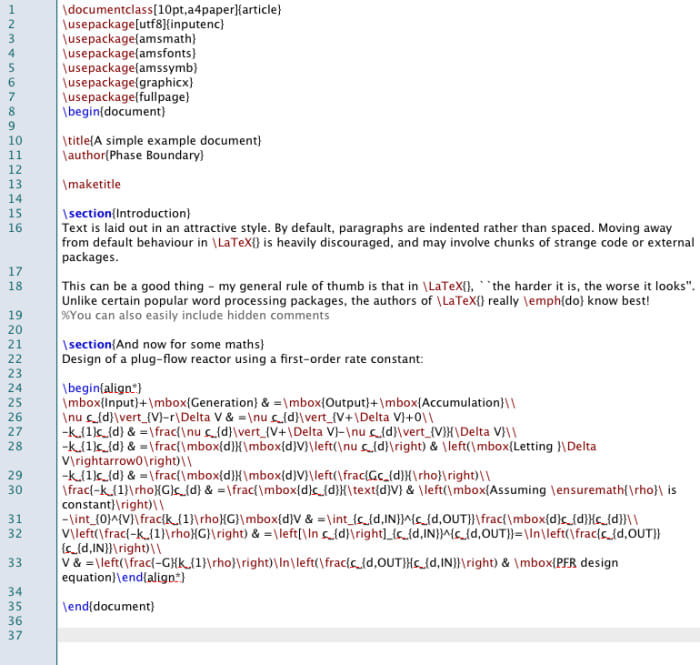Click line number 21 in the gutter

(x=15, y=345)
